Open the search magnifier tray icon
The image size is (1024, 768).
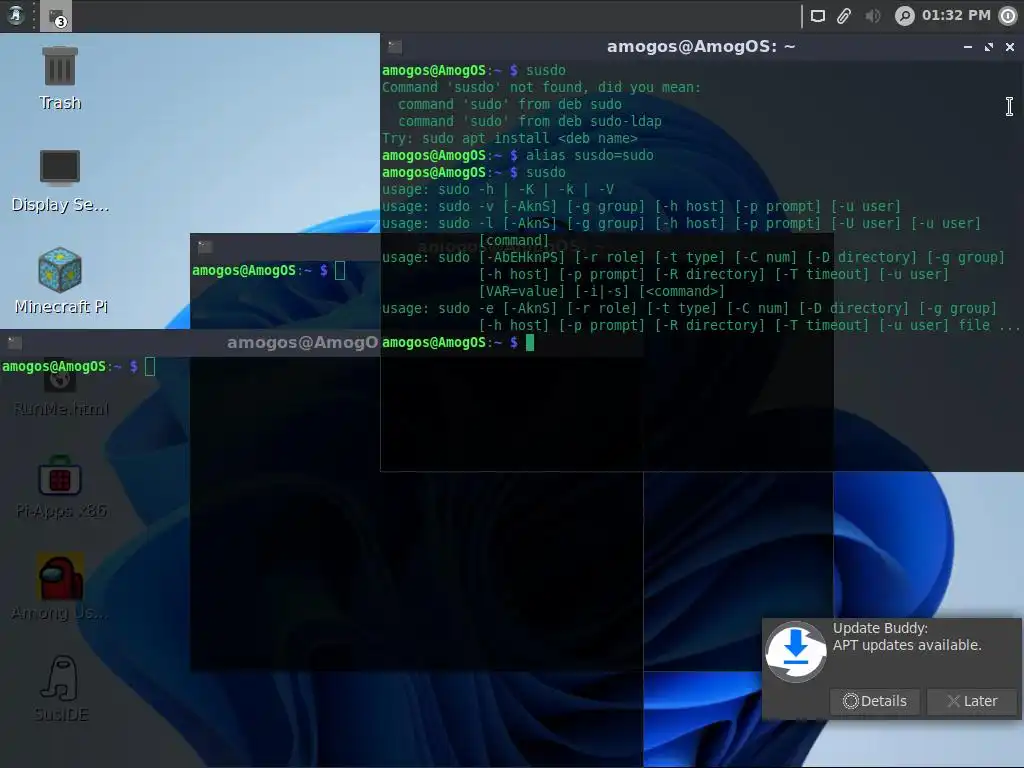[x=904, y=16]
